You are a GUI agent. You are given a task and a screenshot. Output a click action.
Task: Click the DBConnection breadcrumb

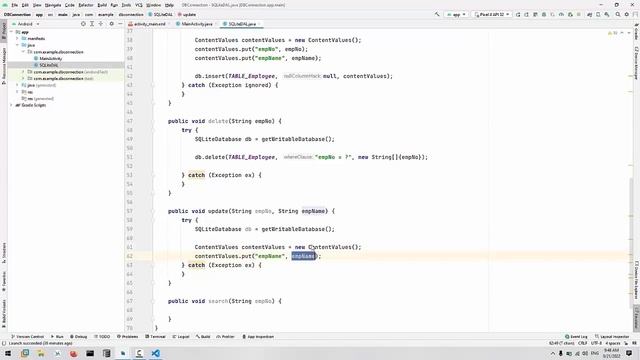pyautogui.click(x=17, y=15)
